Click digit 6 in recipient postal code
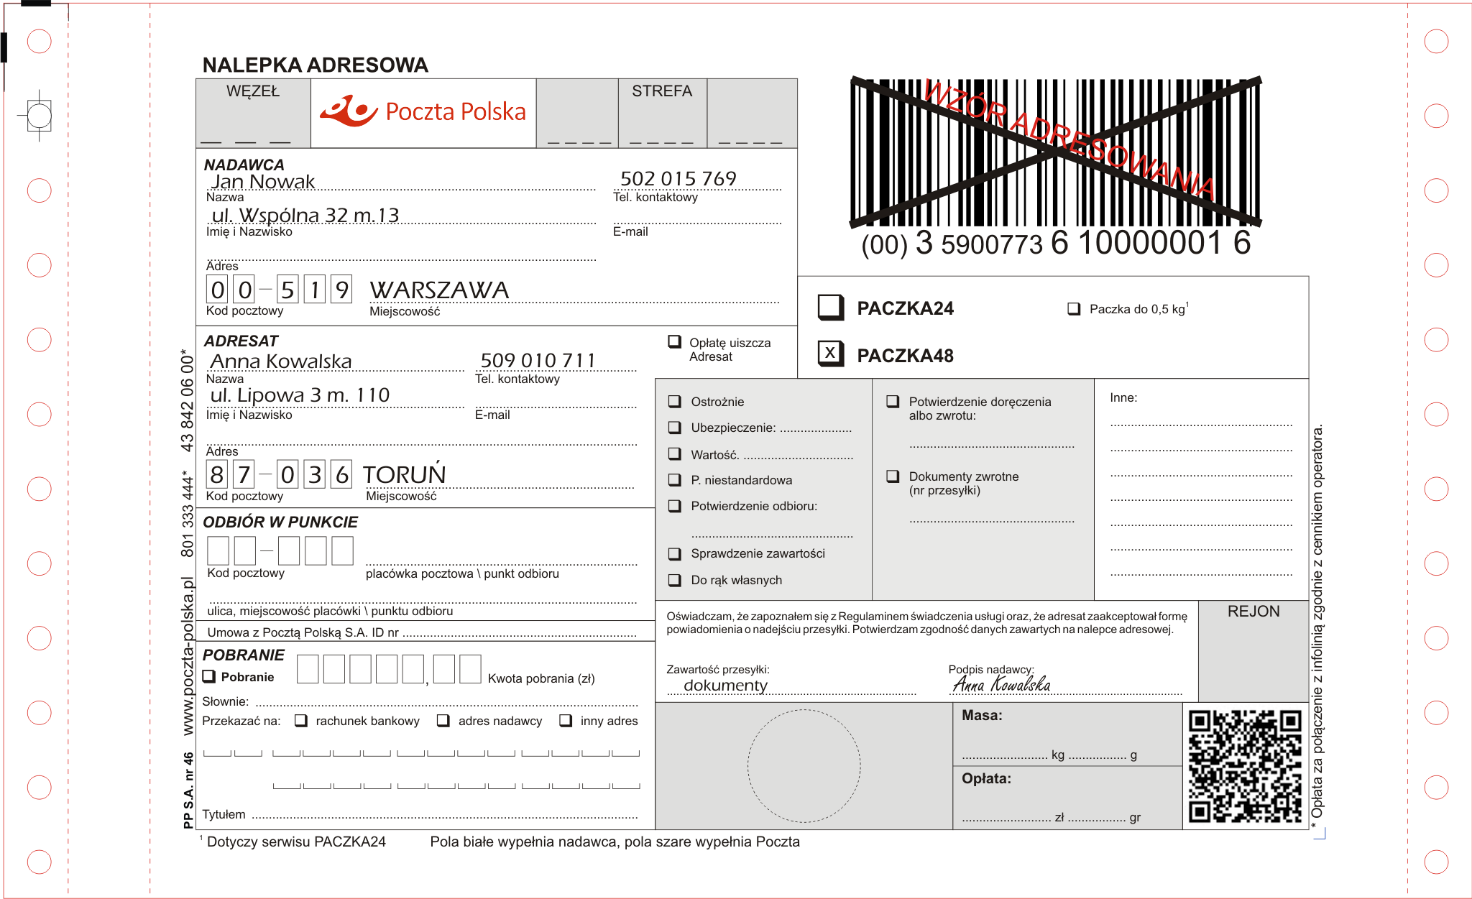This screenshot has width=1472, height=899. coord(342,474)
